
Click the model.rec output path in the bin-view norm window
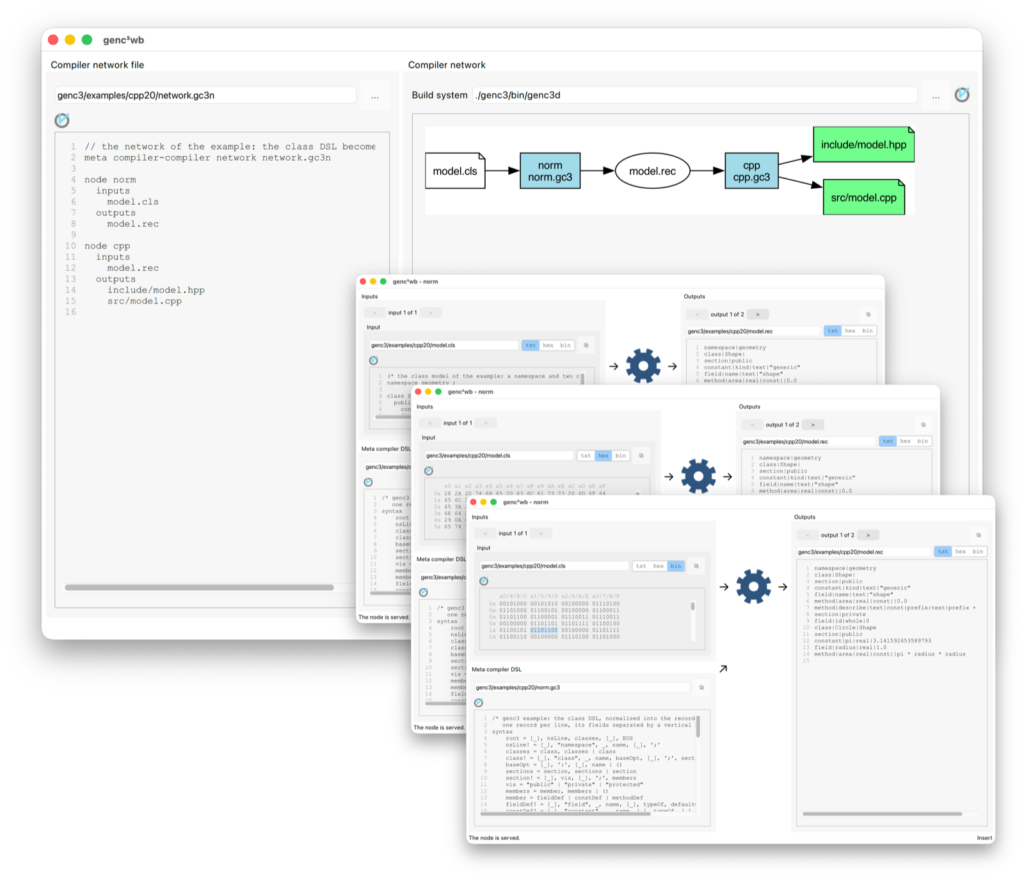coord(864,552)
